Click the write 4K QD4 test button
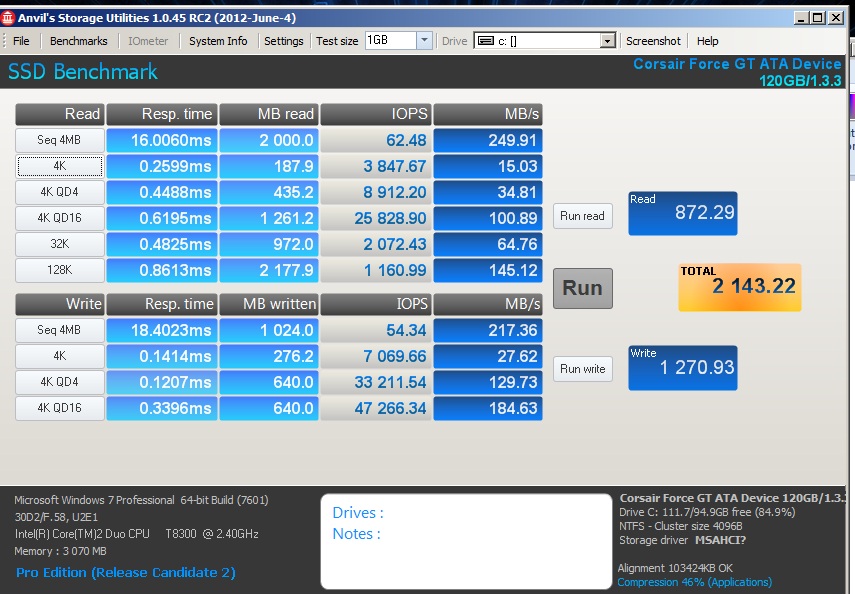Screen dimensions: 855x594 pos(59,382)
